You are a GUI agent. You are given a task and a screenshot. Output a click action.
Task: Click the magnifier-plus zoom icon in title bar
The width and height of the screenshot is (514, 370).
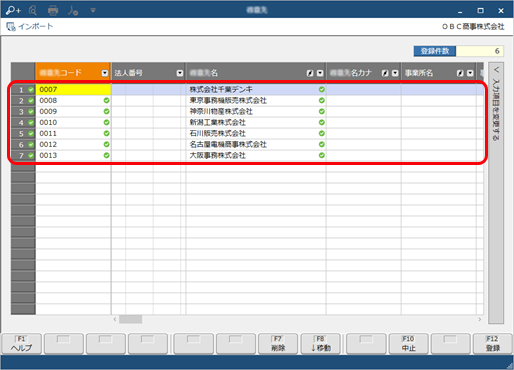click(x=13, y=11)
